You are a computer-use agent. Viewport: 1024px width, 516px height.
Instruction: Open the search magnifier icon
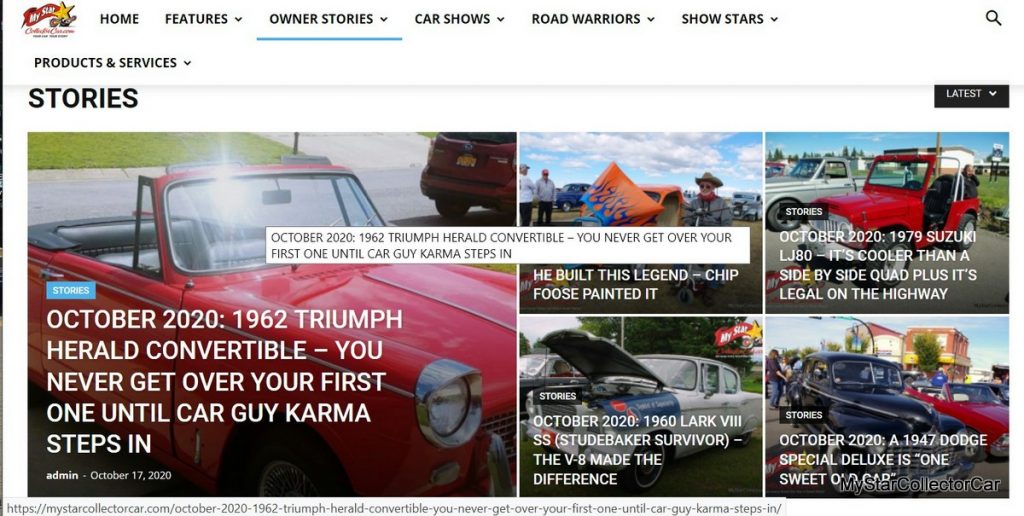coord(993,18)
